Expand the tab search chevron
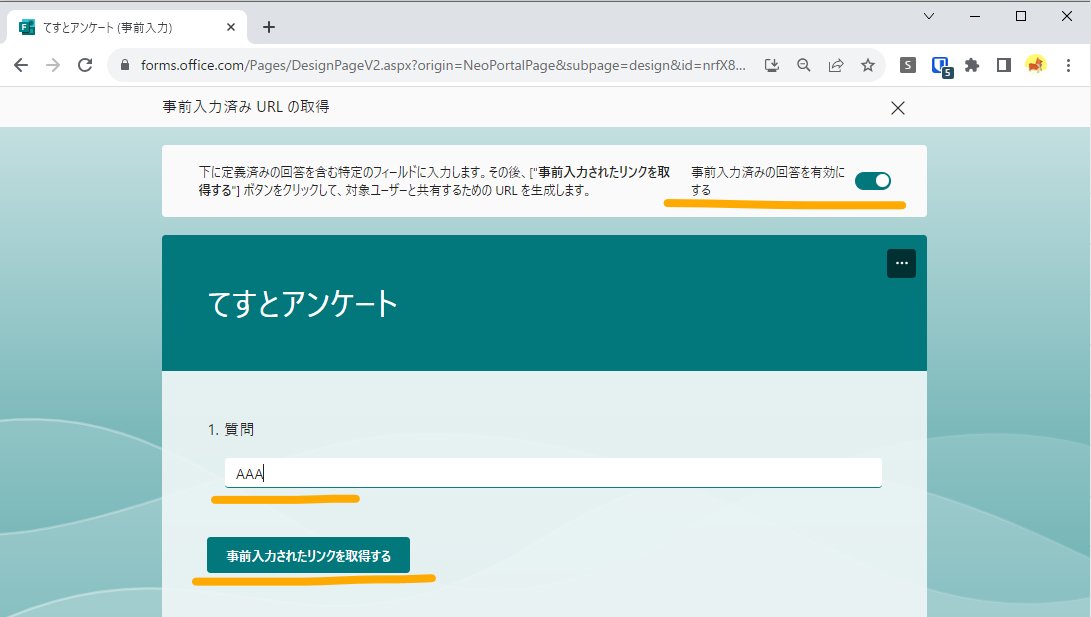The height and width of the screenshot is (617, 1091). (x=929, y=16)
